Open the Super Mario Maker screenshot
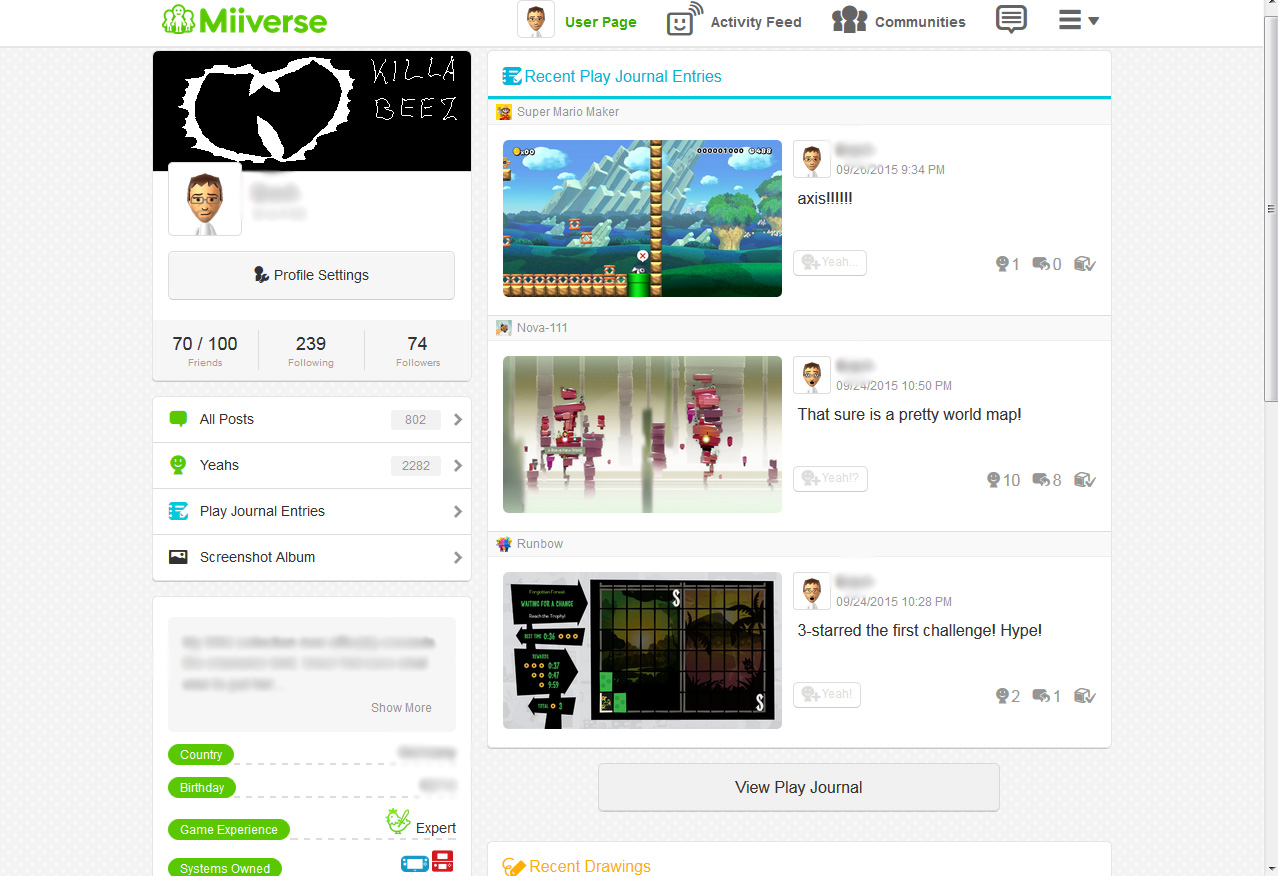Image resolution: width=1278 pixels, height=876 pixels. [x=642, y=218]
